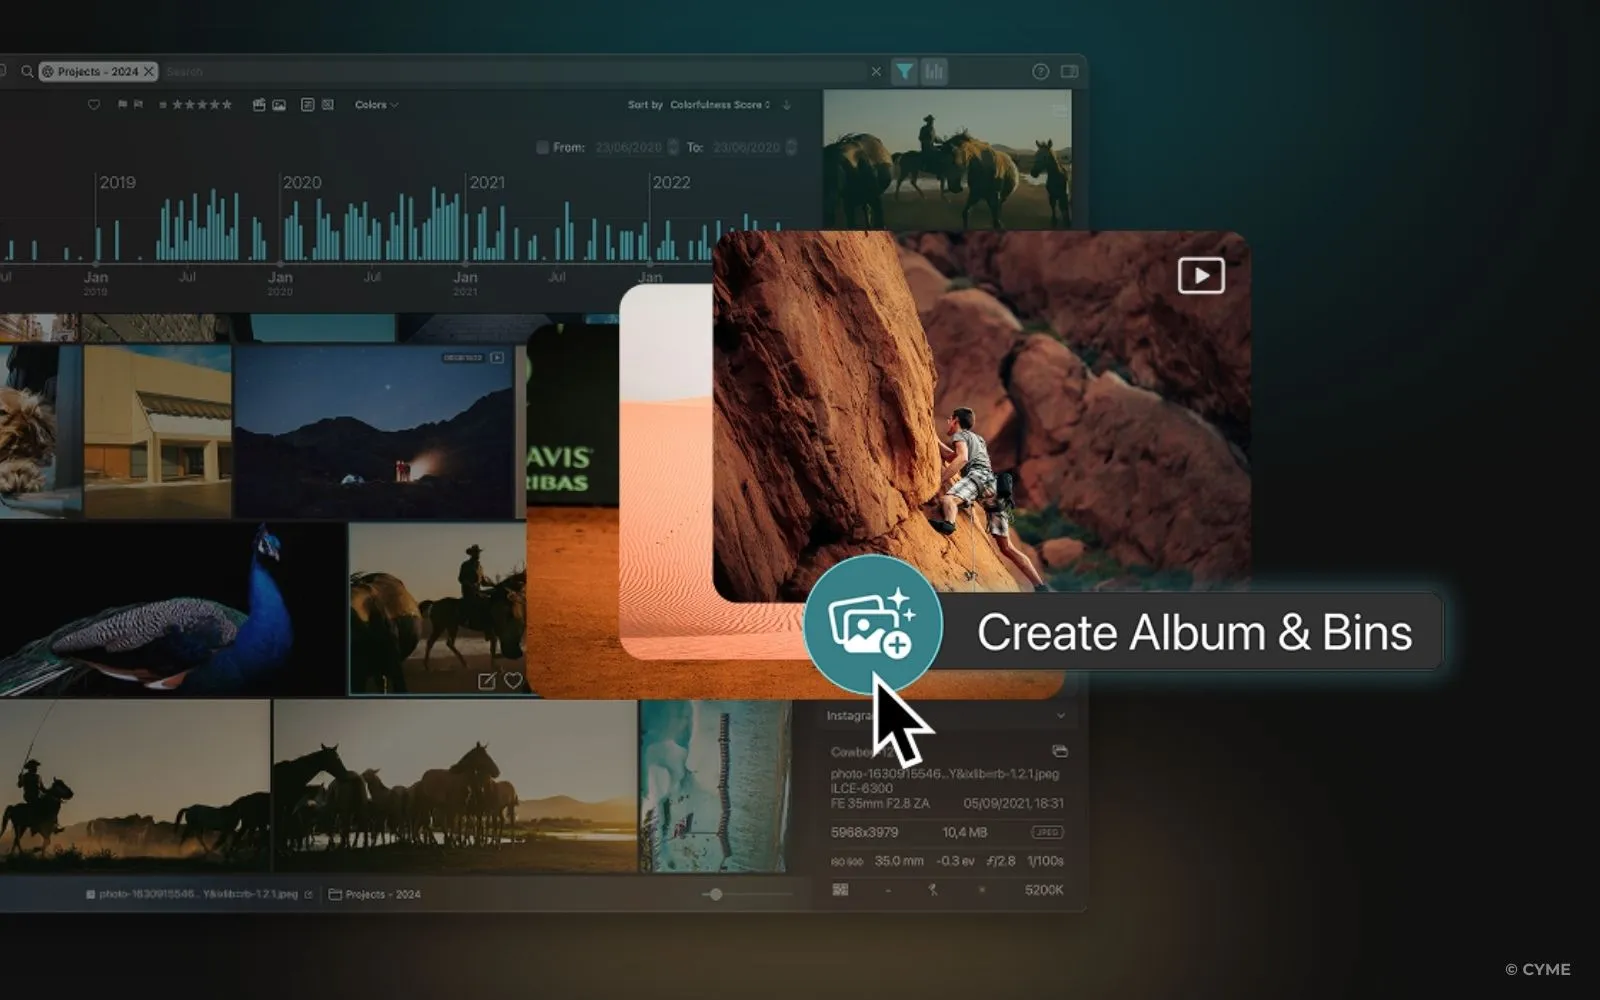
Task: Click the FE 35mm F2.8 ZA lens text
Action: (880, 803)
